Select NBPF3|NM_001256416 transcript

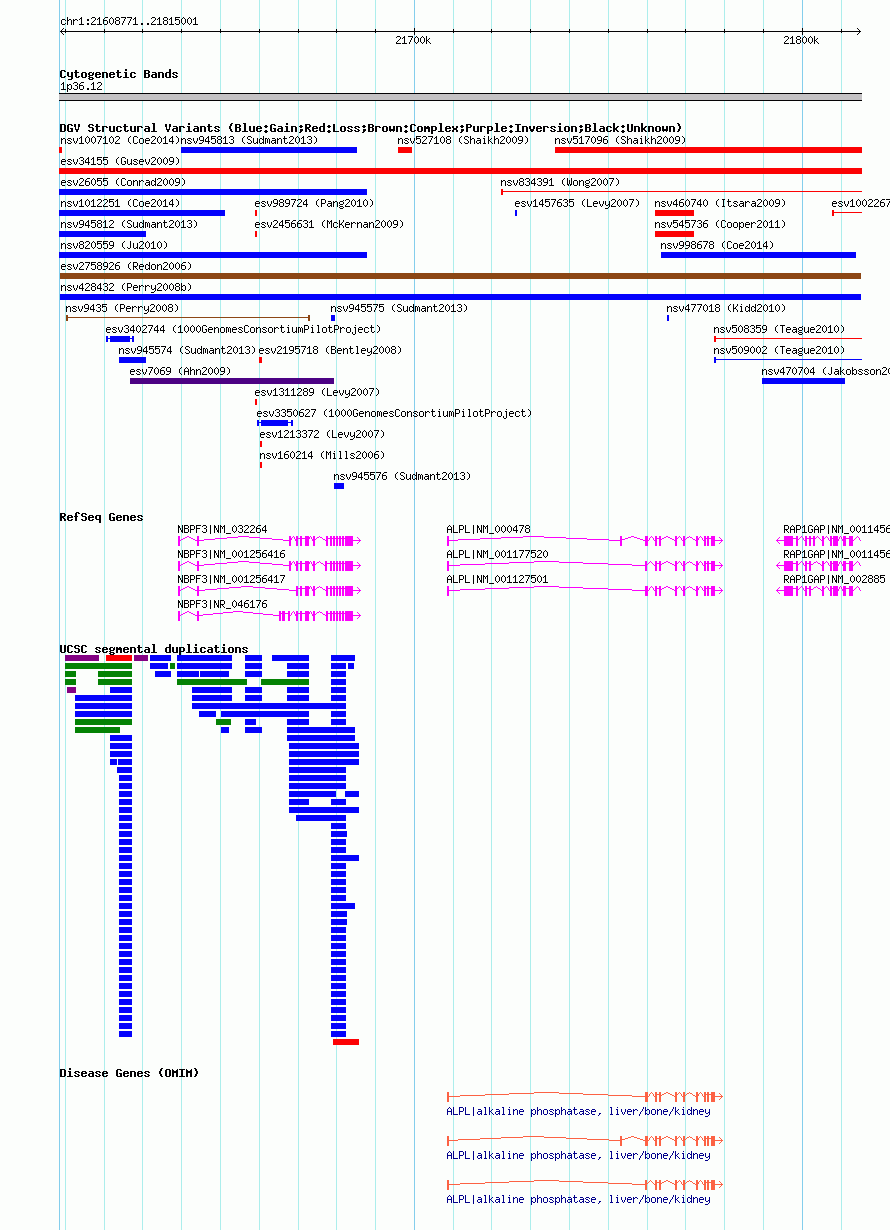tap(269, 566)
